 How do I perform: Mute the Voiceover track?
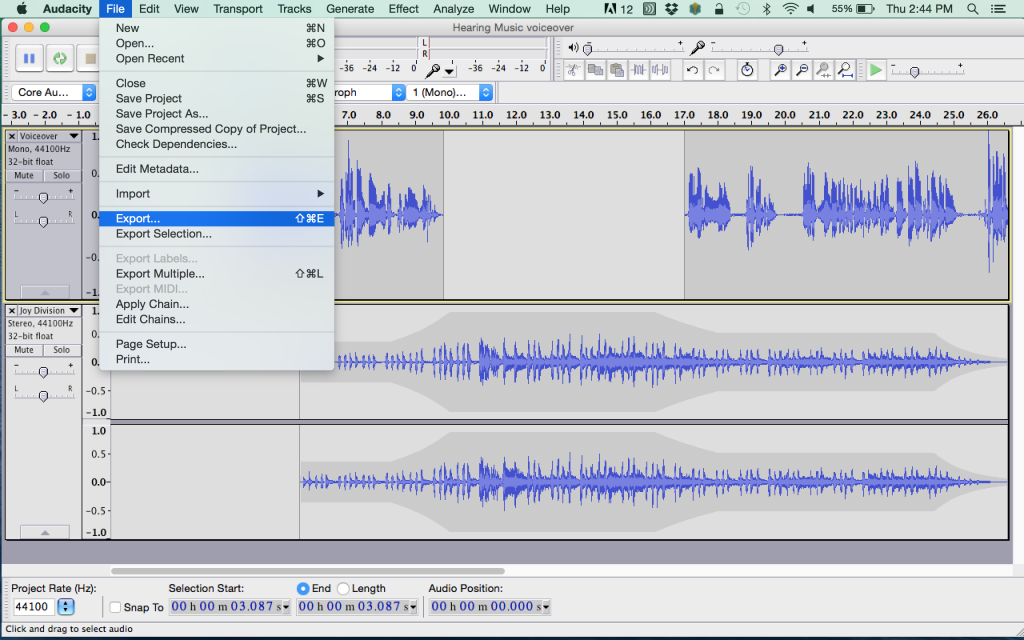tap(24, 176)
